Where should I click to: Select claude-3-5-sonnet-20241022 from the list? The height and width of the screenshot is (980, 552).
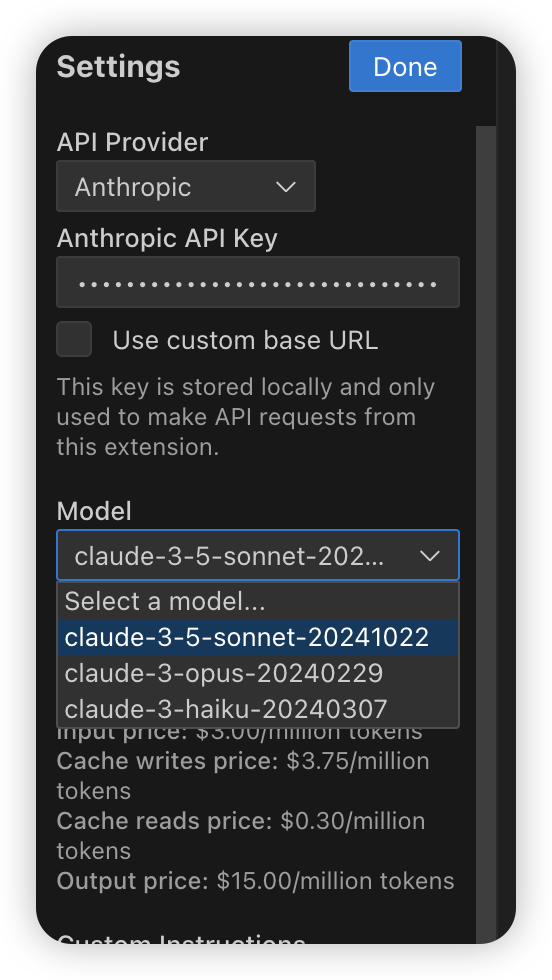(258, 637)
